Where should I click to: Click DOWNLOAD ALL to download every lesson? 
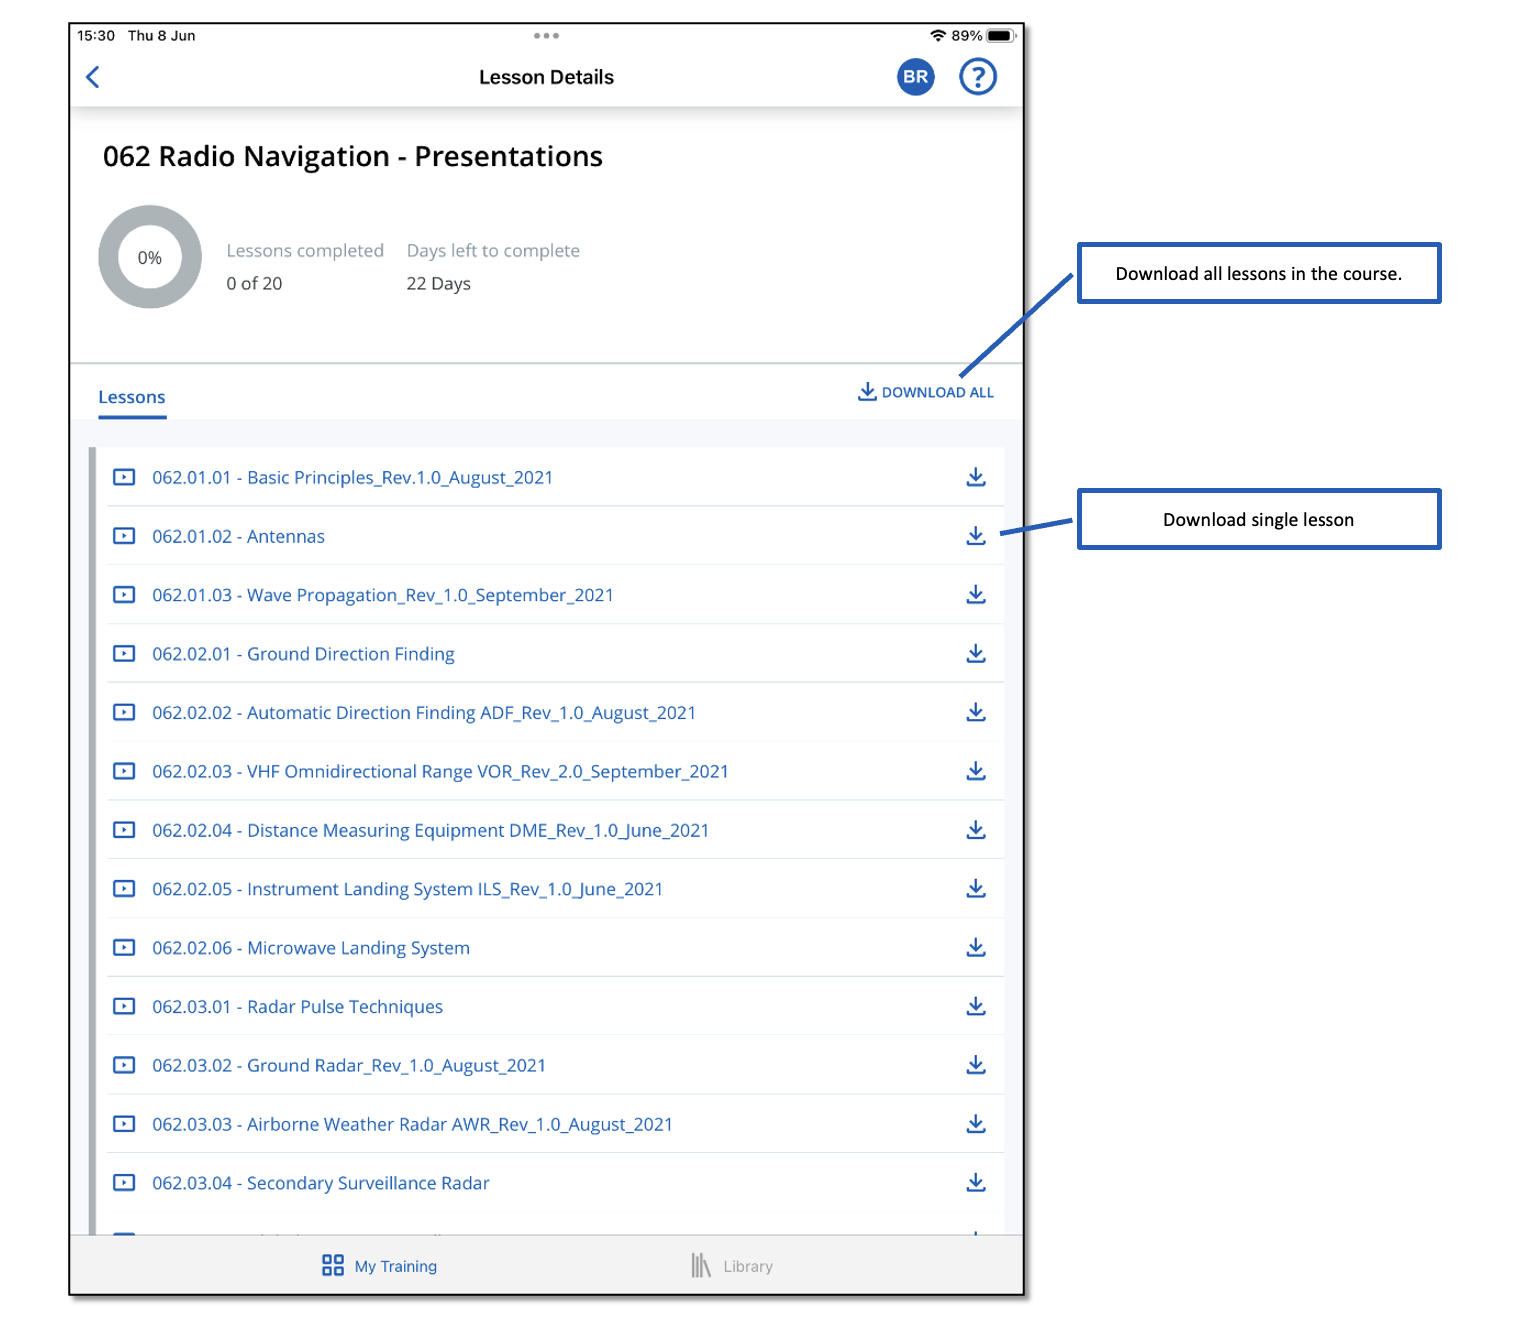pos(925,391)
